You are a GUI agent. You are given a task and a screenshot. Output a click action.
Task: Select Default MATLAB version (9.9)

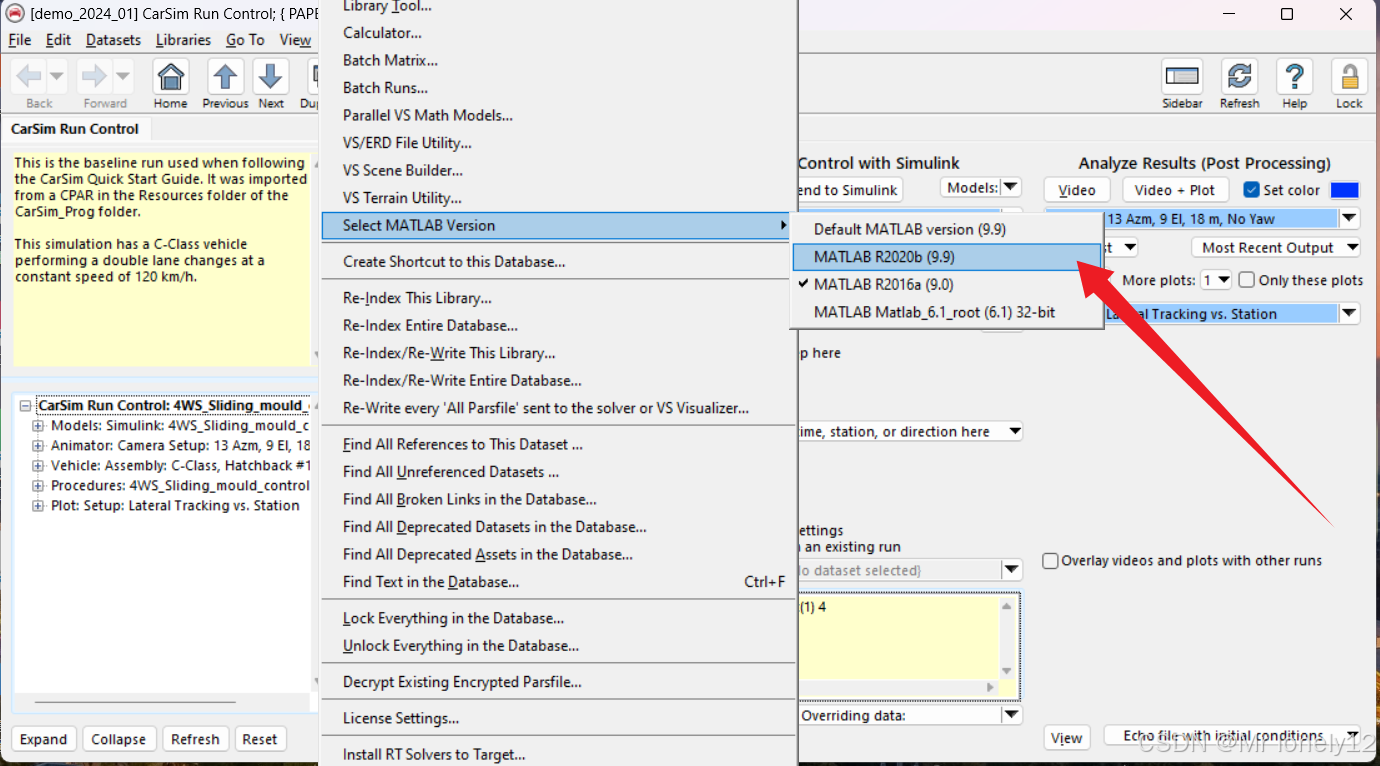tap(947, 229)
